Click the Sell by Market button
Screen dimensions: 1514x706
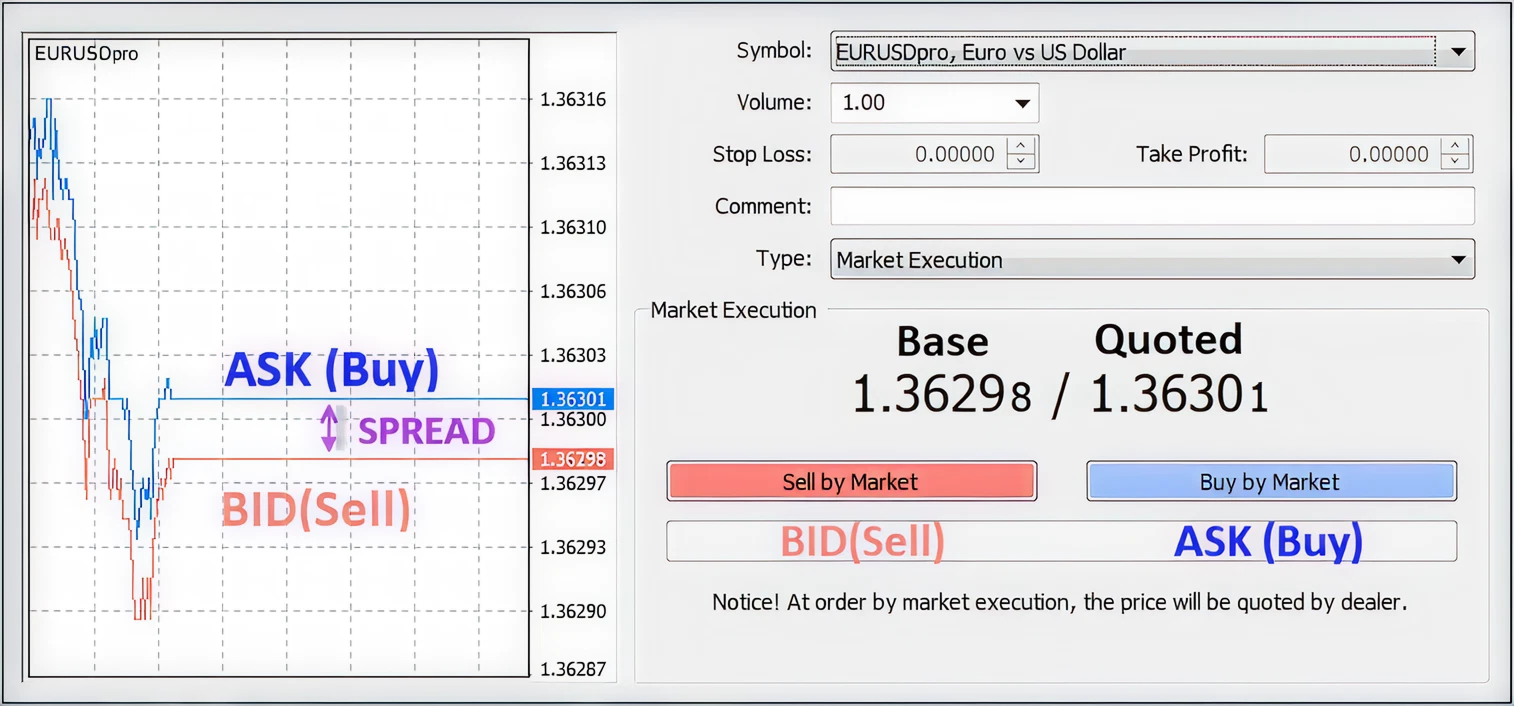tap(851, 481)
